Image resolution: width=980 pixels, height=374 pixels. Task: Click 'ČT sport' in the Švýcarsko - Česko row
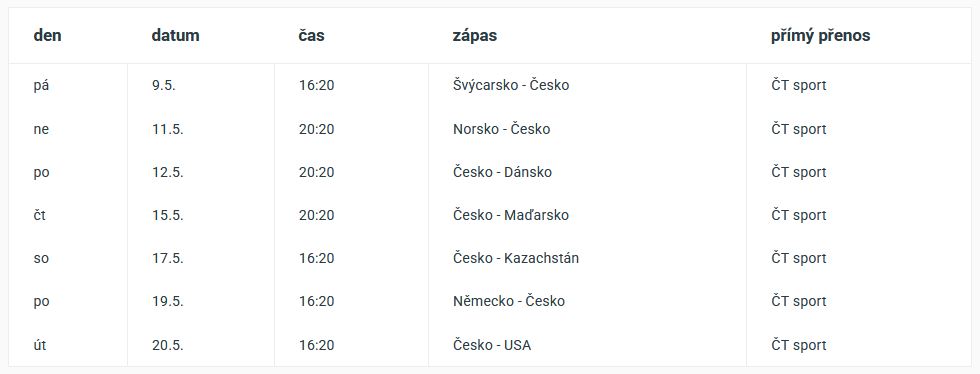pyautogui.click(x=798, y=85)
